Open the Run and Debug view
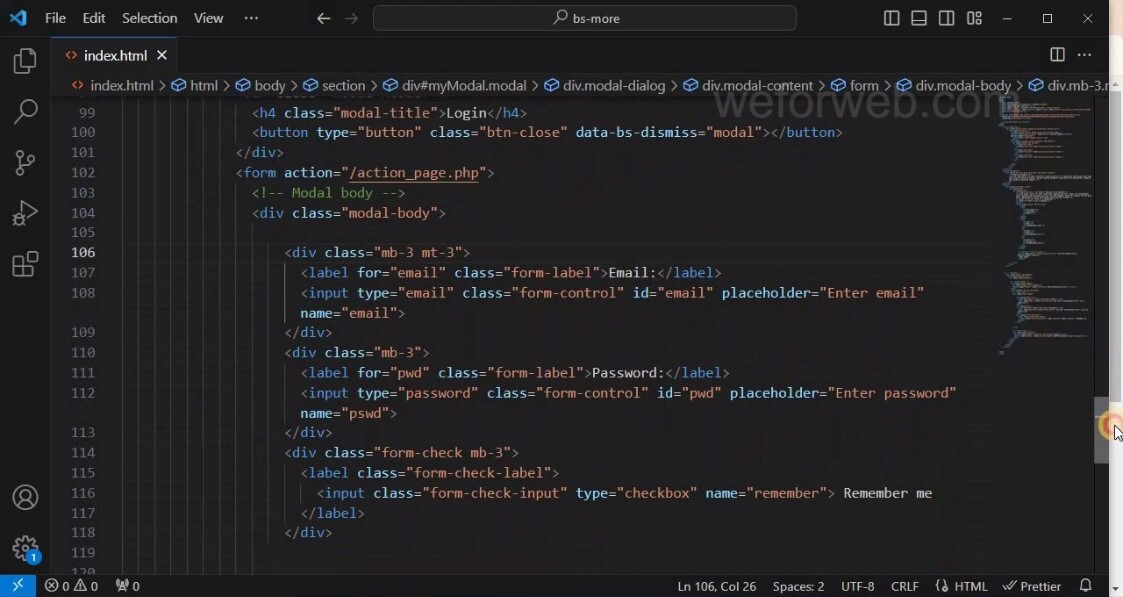Viewport: 1123px width, 597px height. coord(25,213)
